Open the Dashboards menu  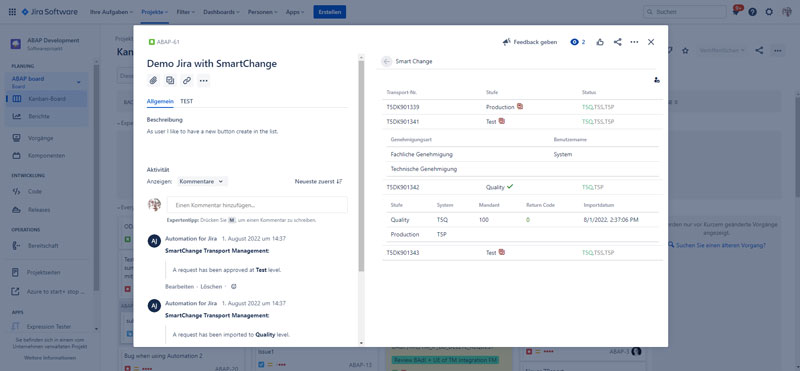[x=221, y=12]
